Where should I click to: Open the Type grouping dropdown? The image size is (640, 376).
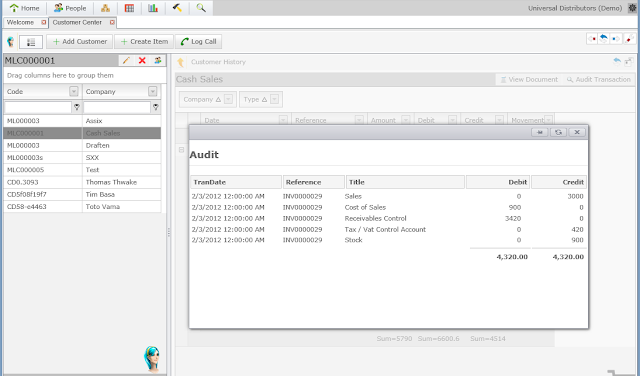point(274,99)
